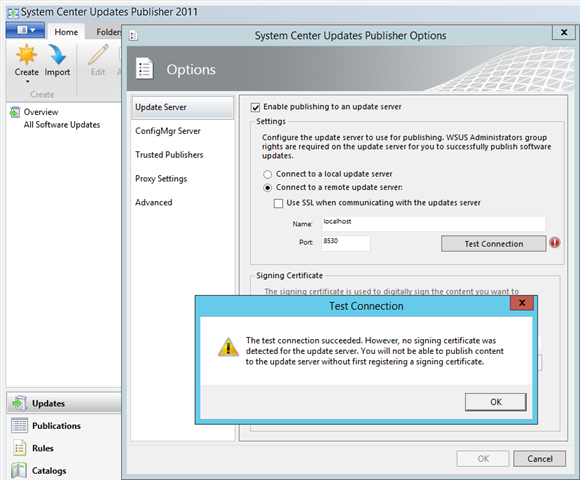Viewport: 580px width, 480px height.
Task: Select the Trusted Publishers options page
Action: point(169,155)
